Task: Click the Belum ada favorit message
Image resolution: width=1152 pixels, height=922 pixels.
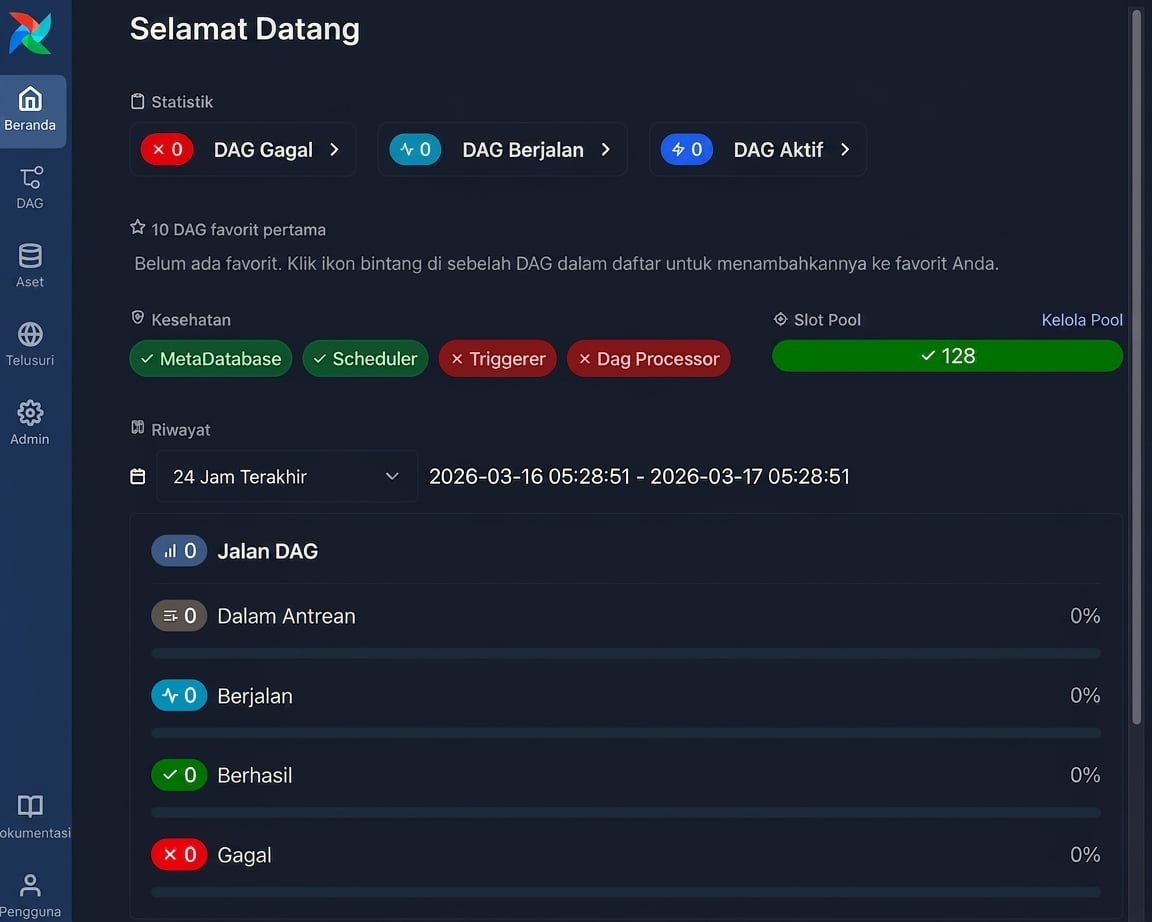Action: click(566, 264)
